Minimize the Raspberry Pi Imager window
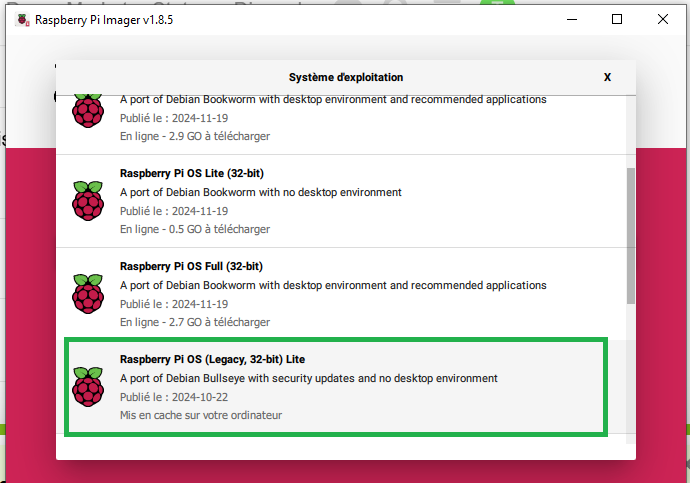This screenshot has width=690, height=483. tap(572, 19)
